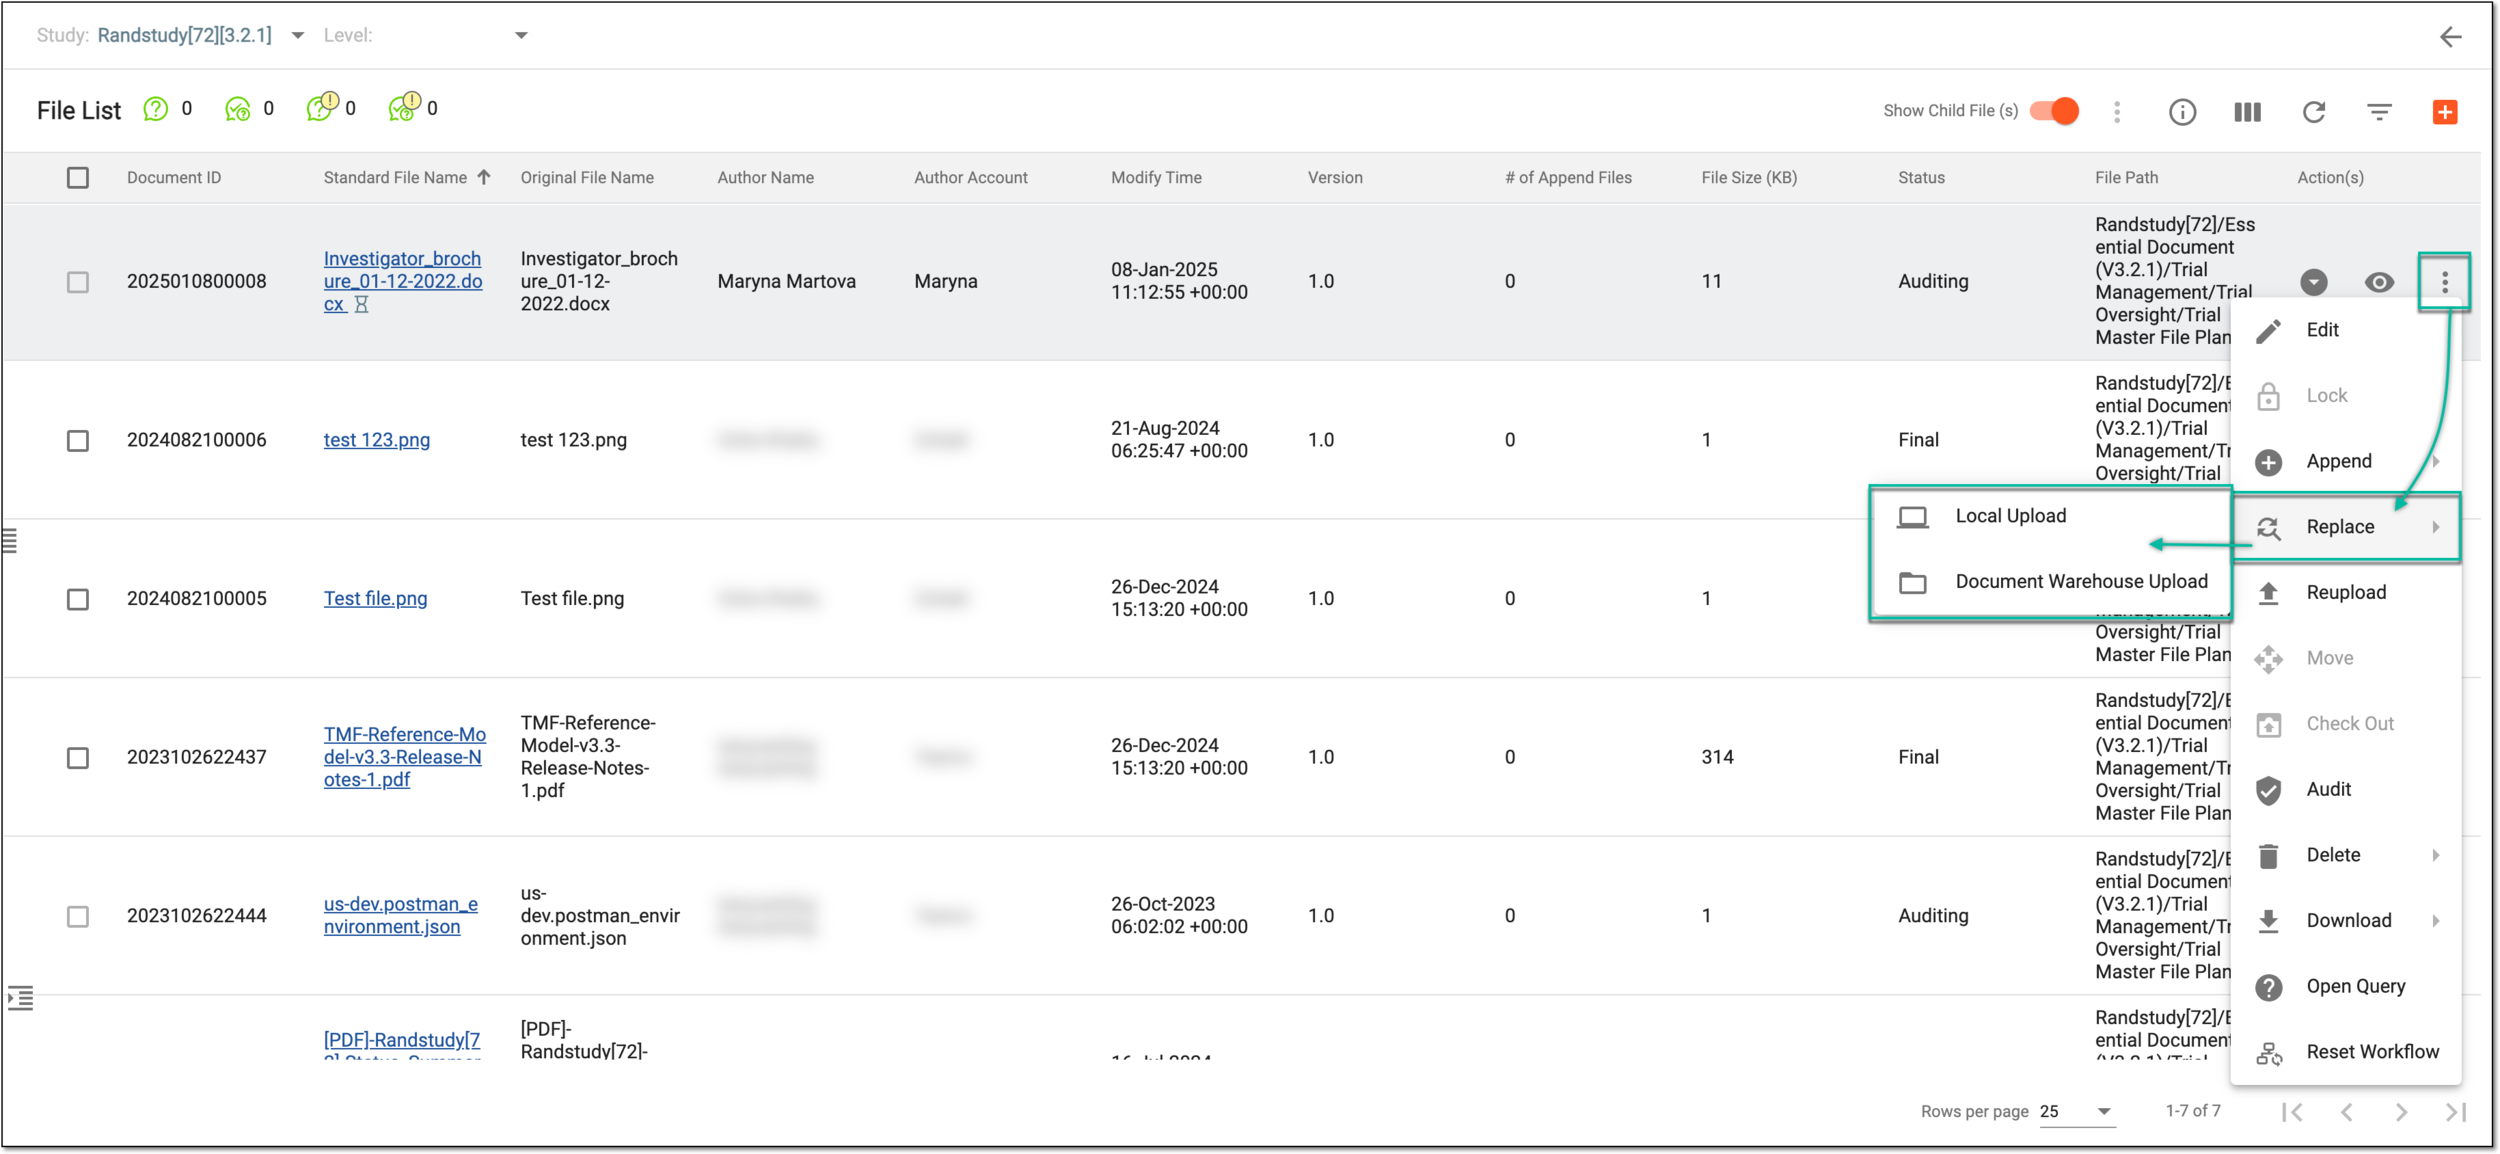Choose Reupload from the actions menu

point(2346,592)
